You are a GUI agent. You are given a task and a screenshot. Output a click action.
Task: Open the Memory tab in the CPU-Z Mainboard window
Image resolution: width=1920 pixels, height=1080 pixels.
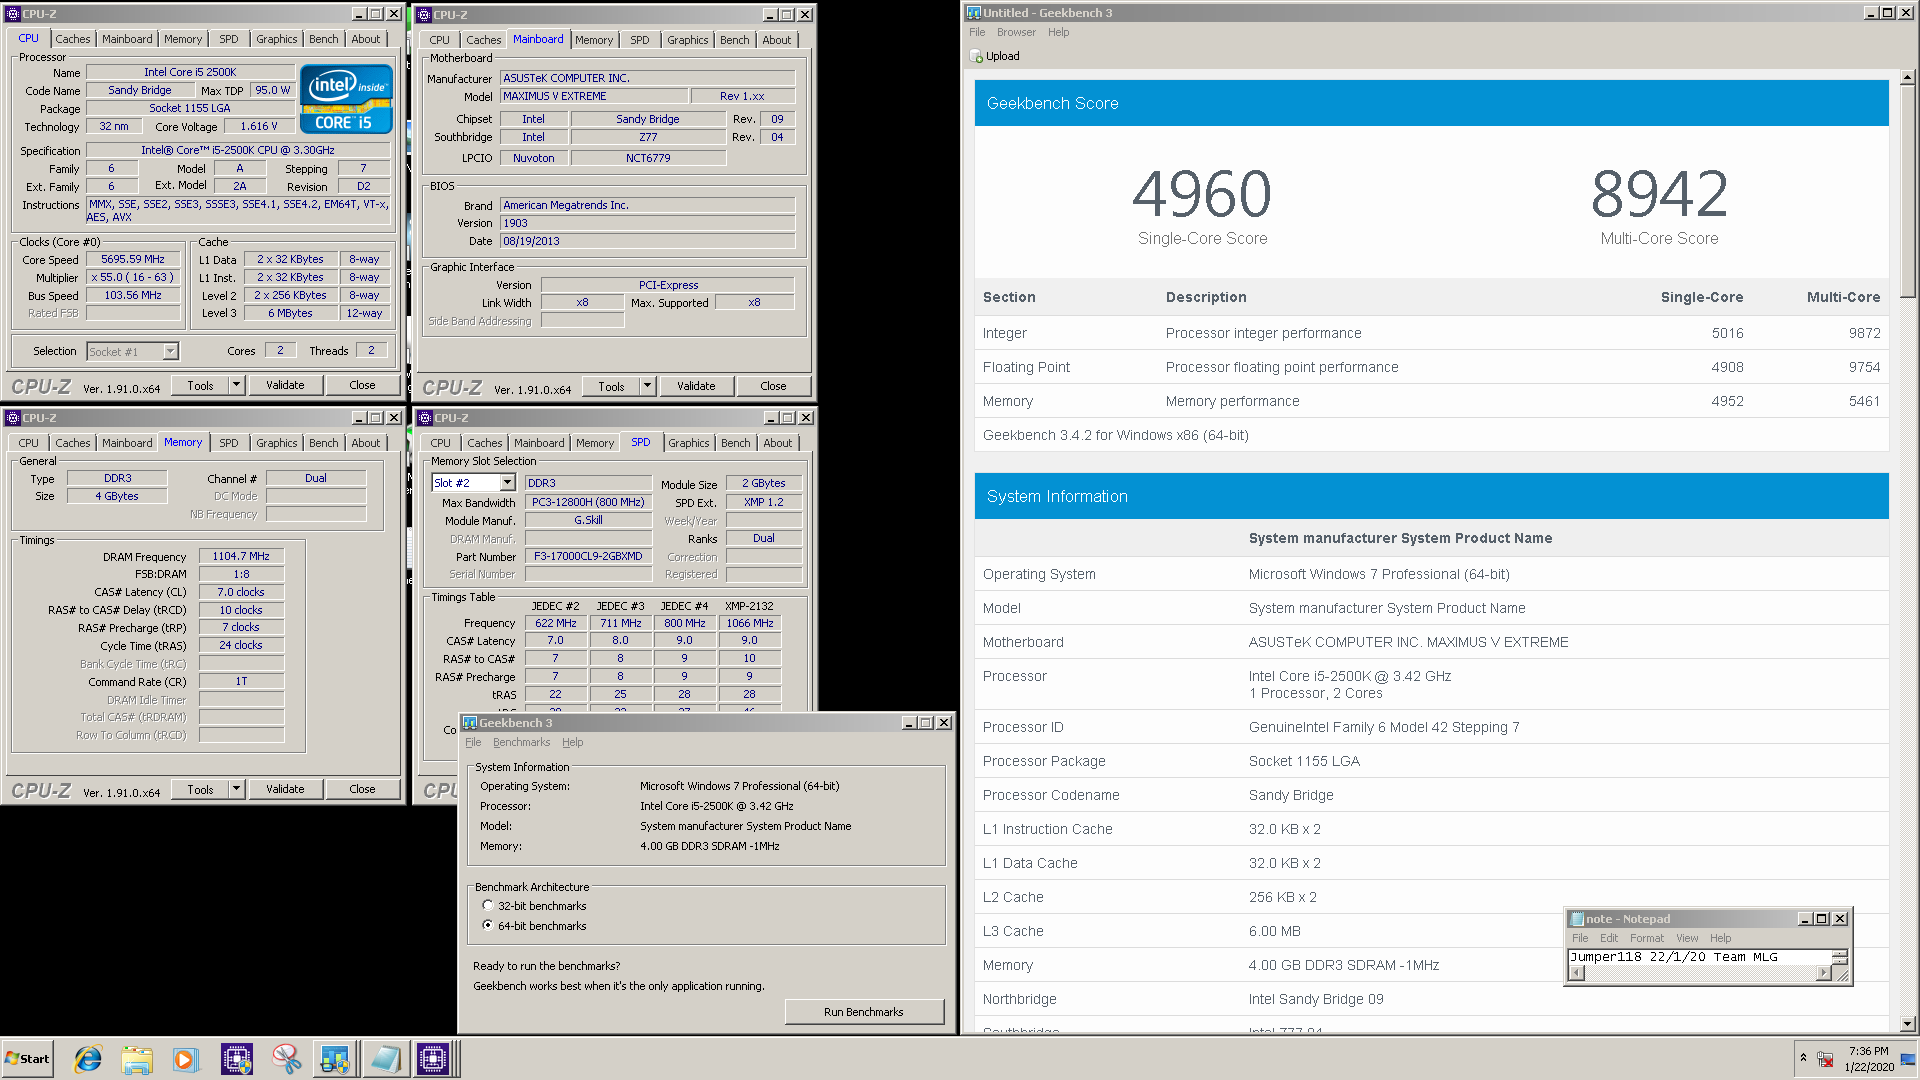(594, 40)
